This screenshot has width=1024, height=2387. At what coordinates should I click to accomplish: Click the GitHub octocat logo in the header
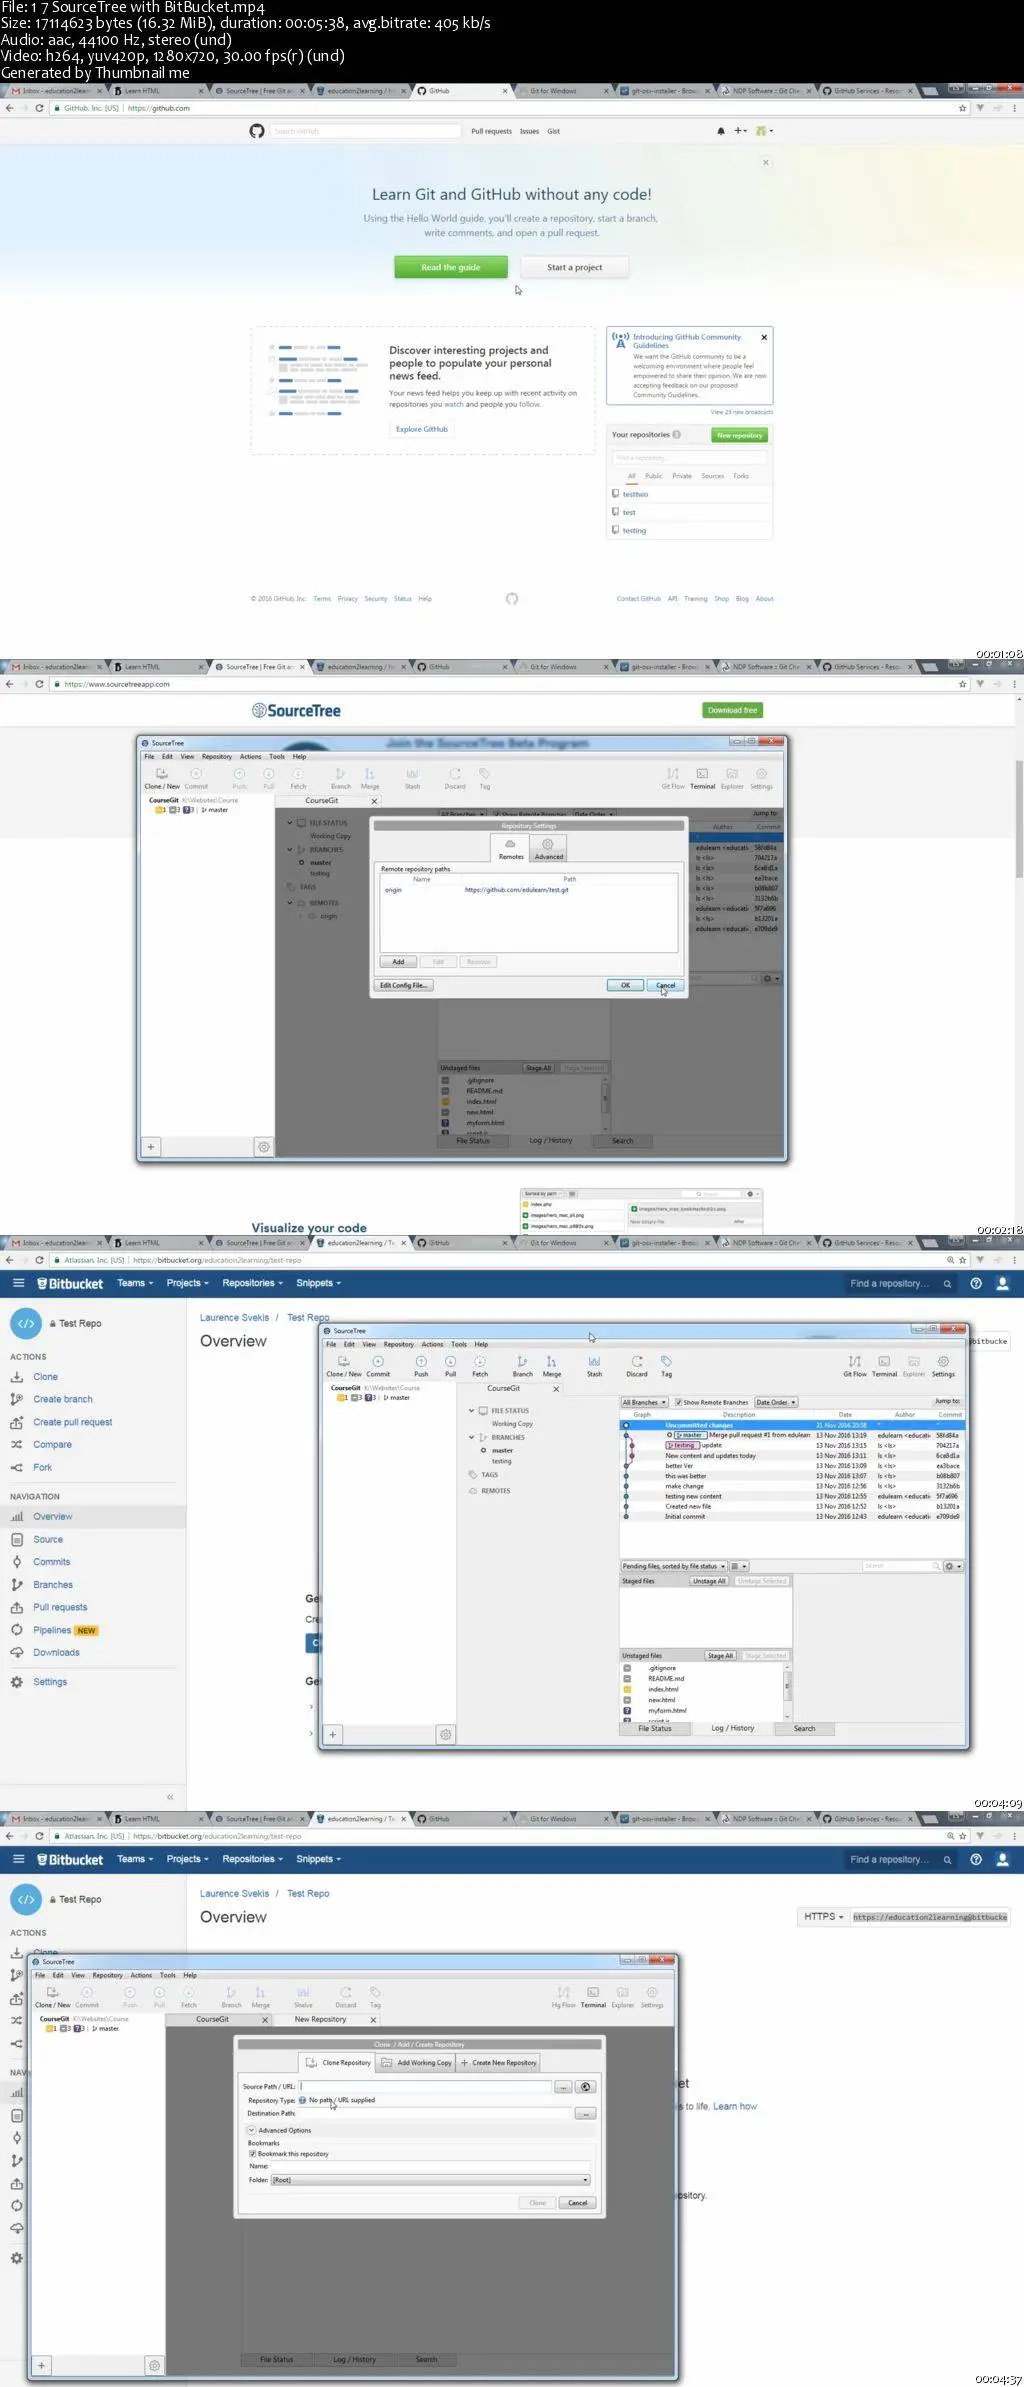(x=257, y=131)
